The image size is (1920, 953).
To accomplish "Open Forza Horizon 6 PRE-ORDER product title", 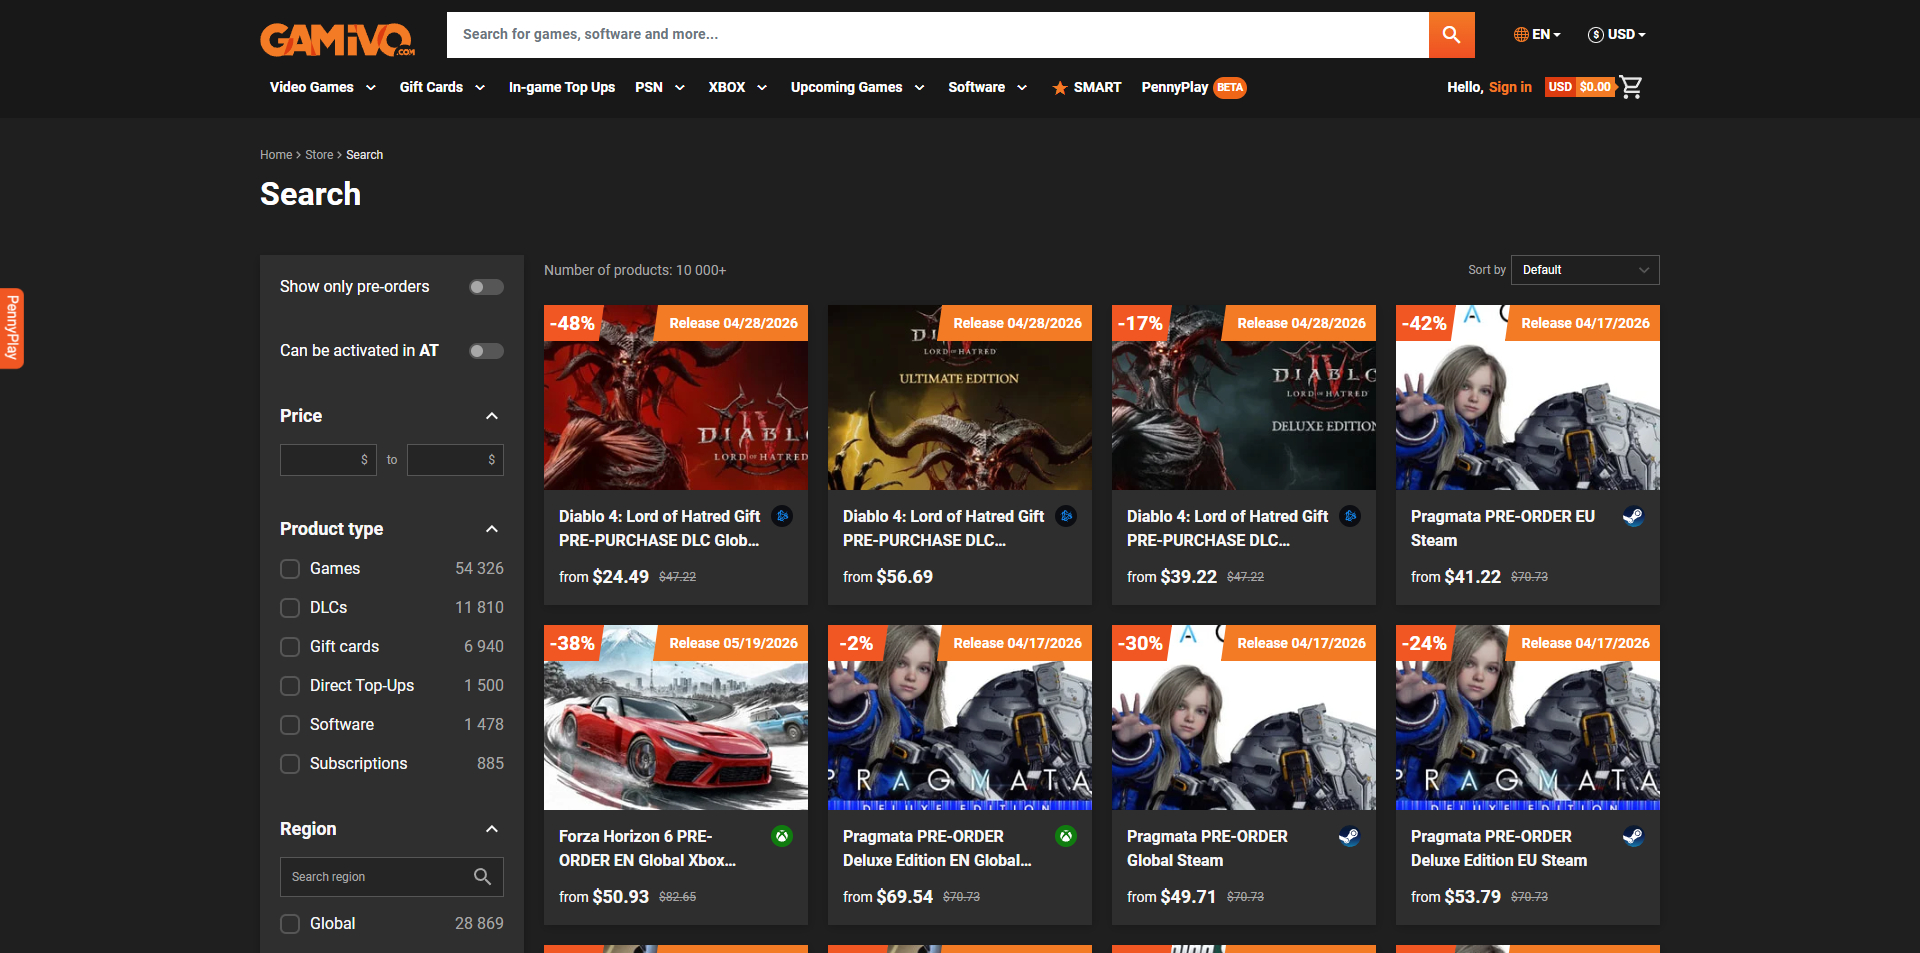I will (648, 848).
